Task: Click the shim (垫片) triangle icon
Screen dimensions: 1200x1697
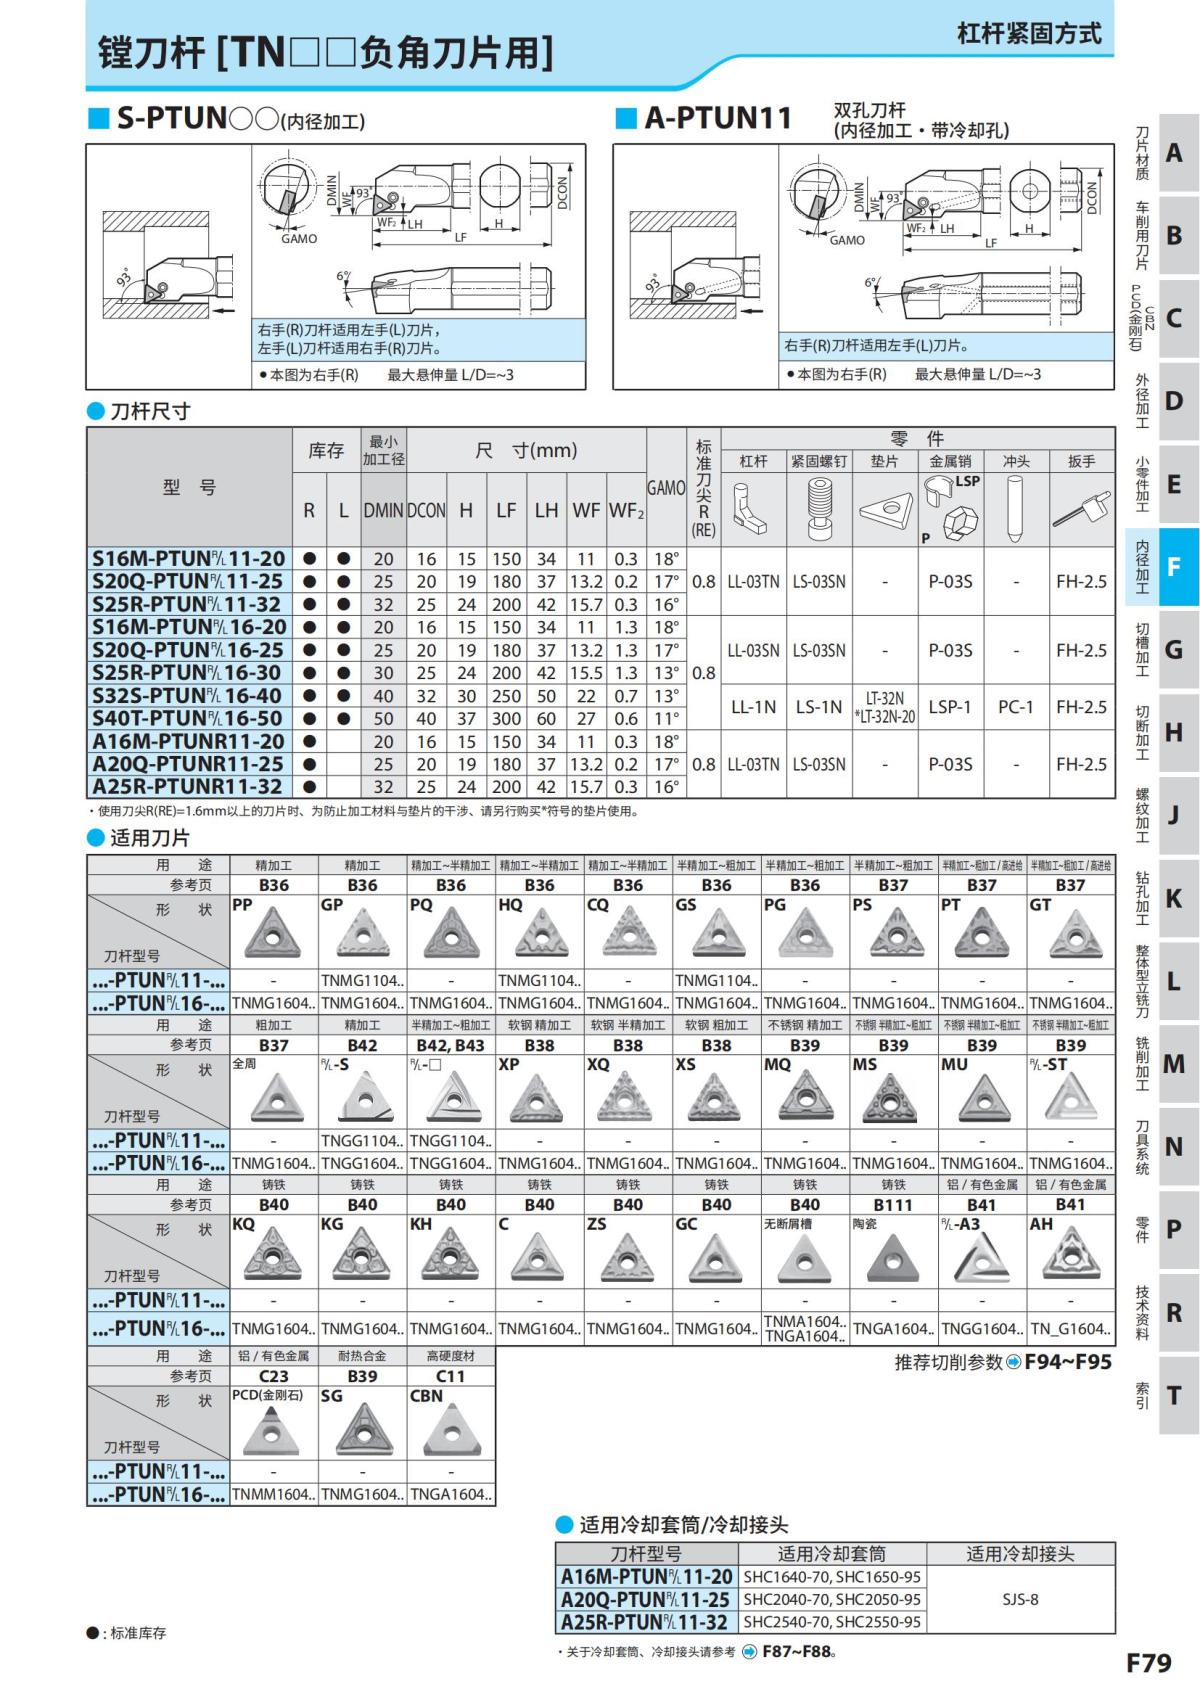Action: (884, 509)
